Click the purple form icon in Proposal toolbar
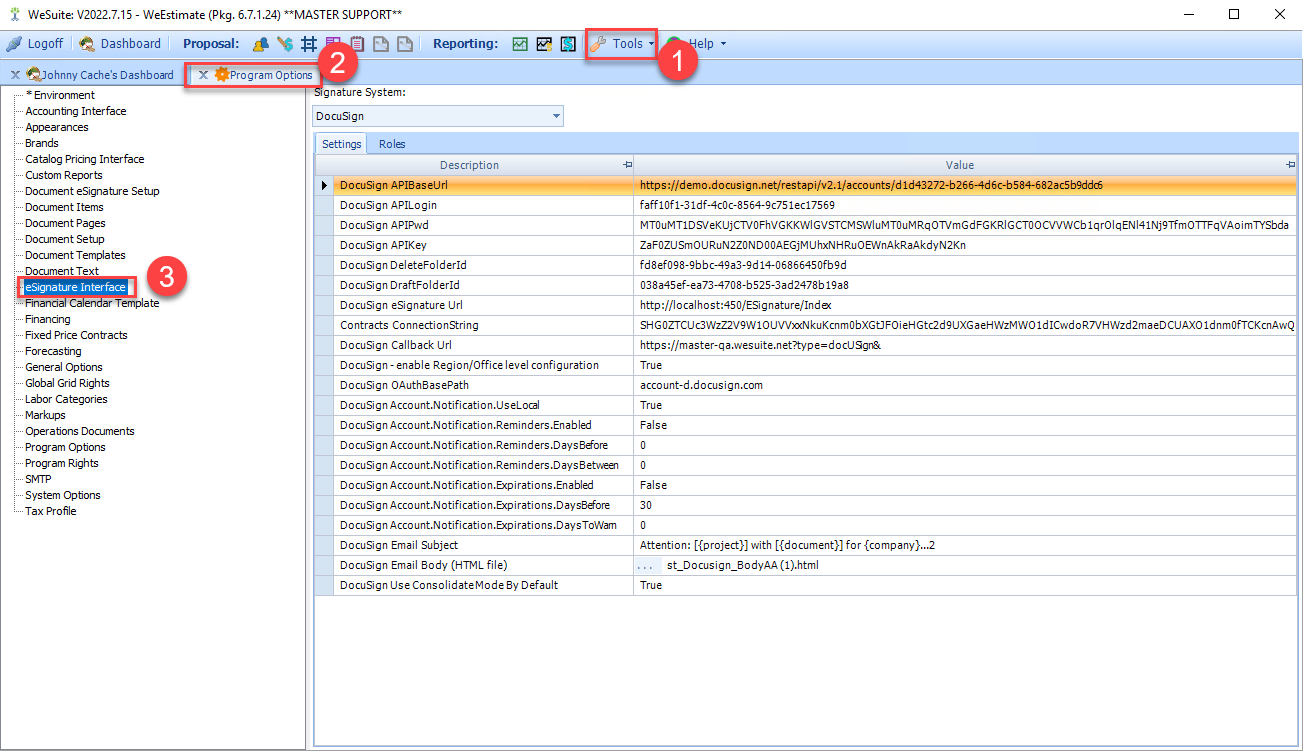This screenshot has height=751, width=1303. 333,44
